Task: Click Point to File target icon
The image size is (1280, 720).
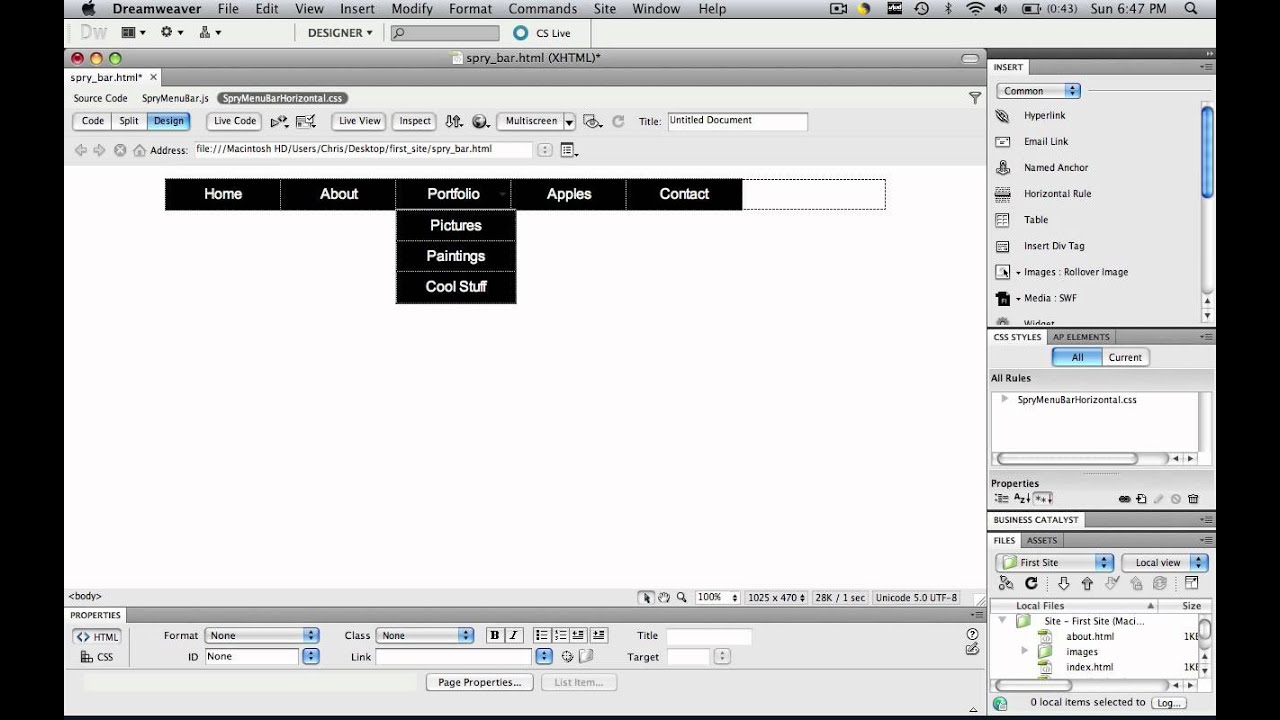Action: (x=567, y=657)
